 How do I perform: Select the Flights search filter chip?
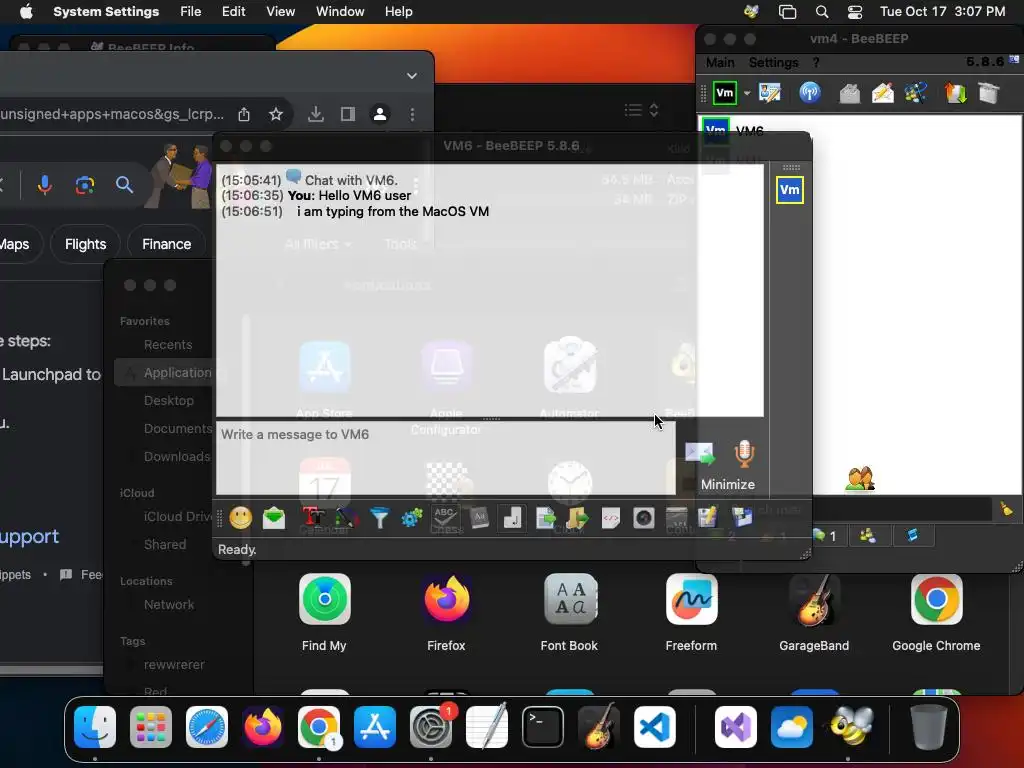pos(86,244)
